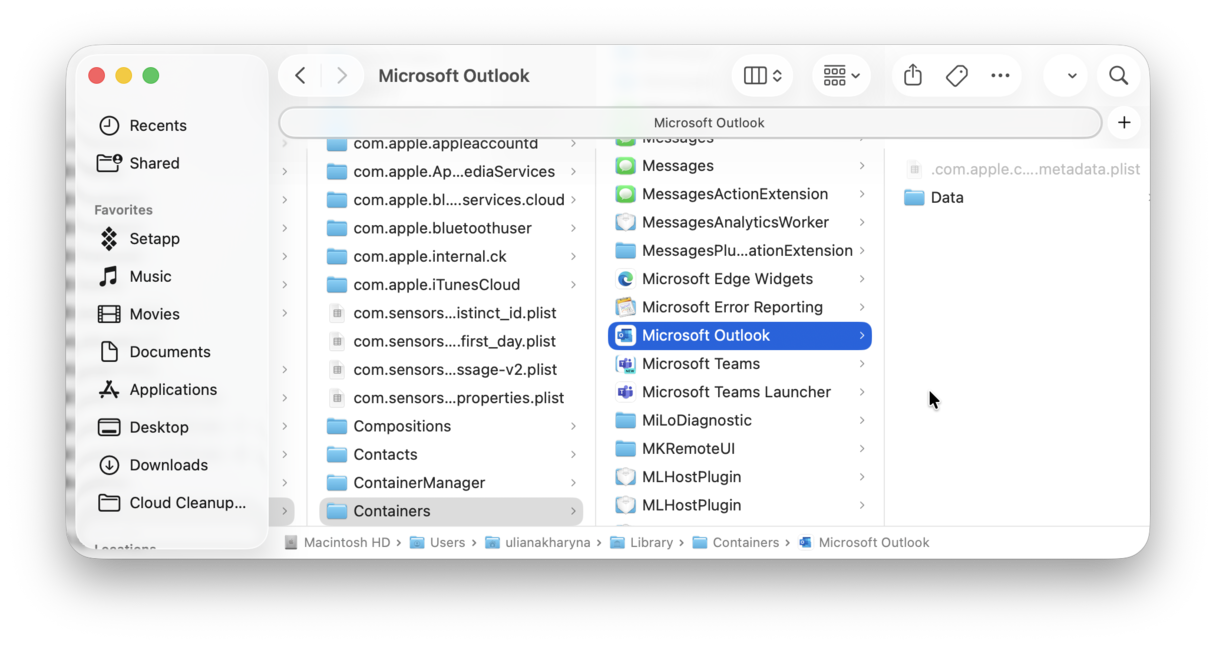Select the Containers folder row
Screen dimensions: 1216x646
tap(452, 511)
